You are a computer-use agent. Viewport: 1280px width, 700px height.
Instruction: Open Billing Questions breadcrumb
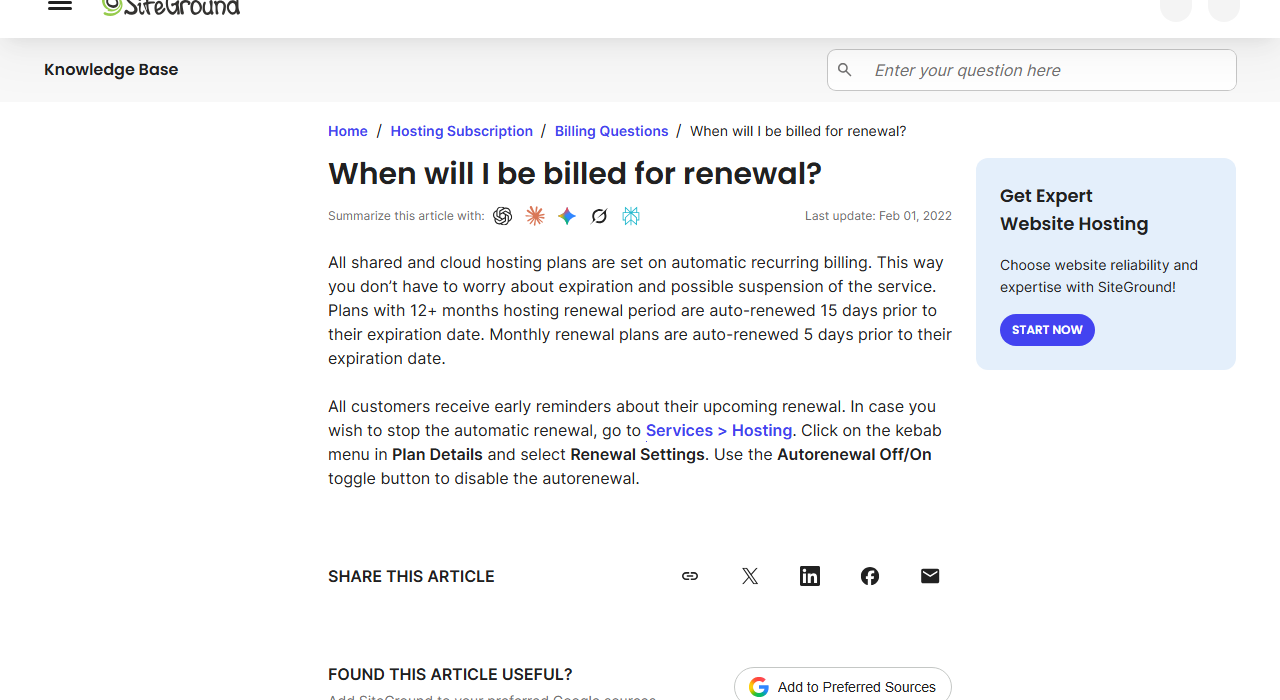(612, 131)
